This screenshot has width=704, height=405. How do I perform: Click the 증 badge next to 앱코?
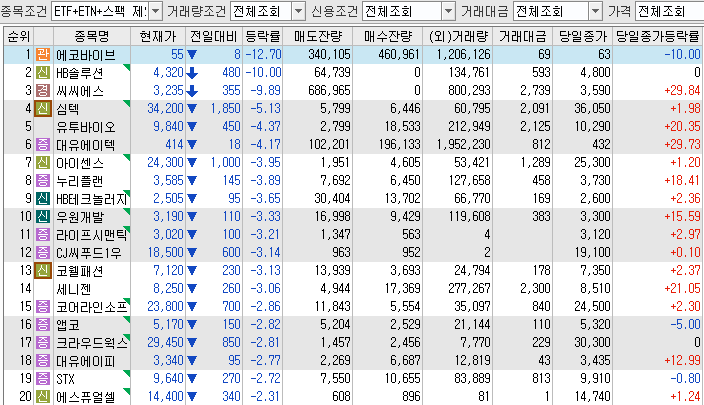tap(43, 325)
